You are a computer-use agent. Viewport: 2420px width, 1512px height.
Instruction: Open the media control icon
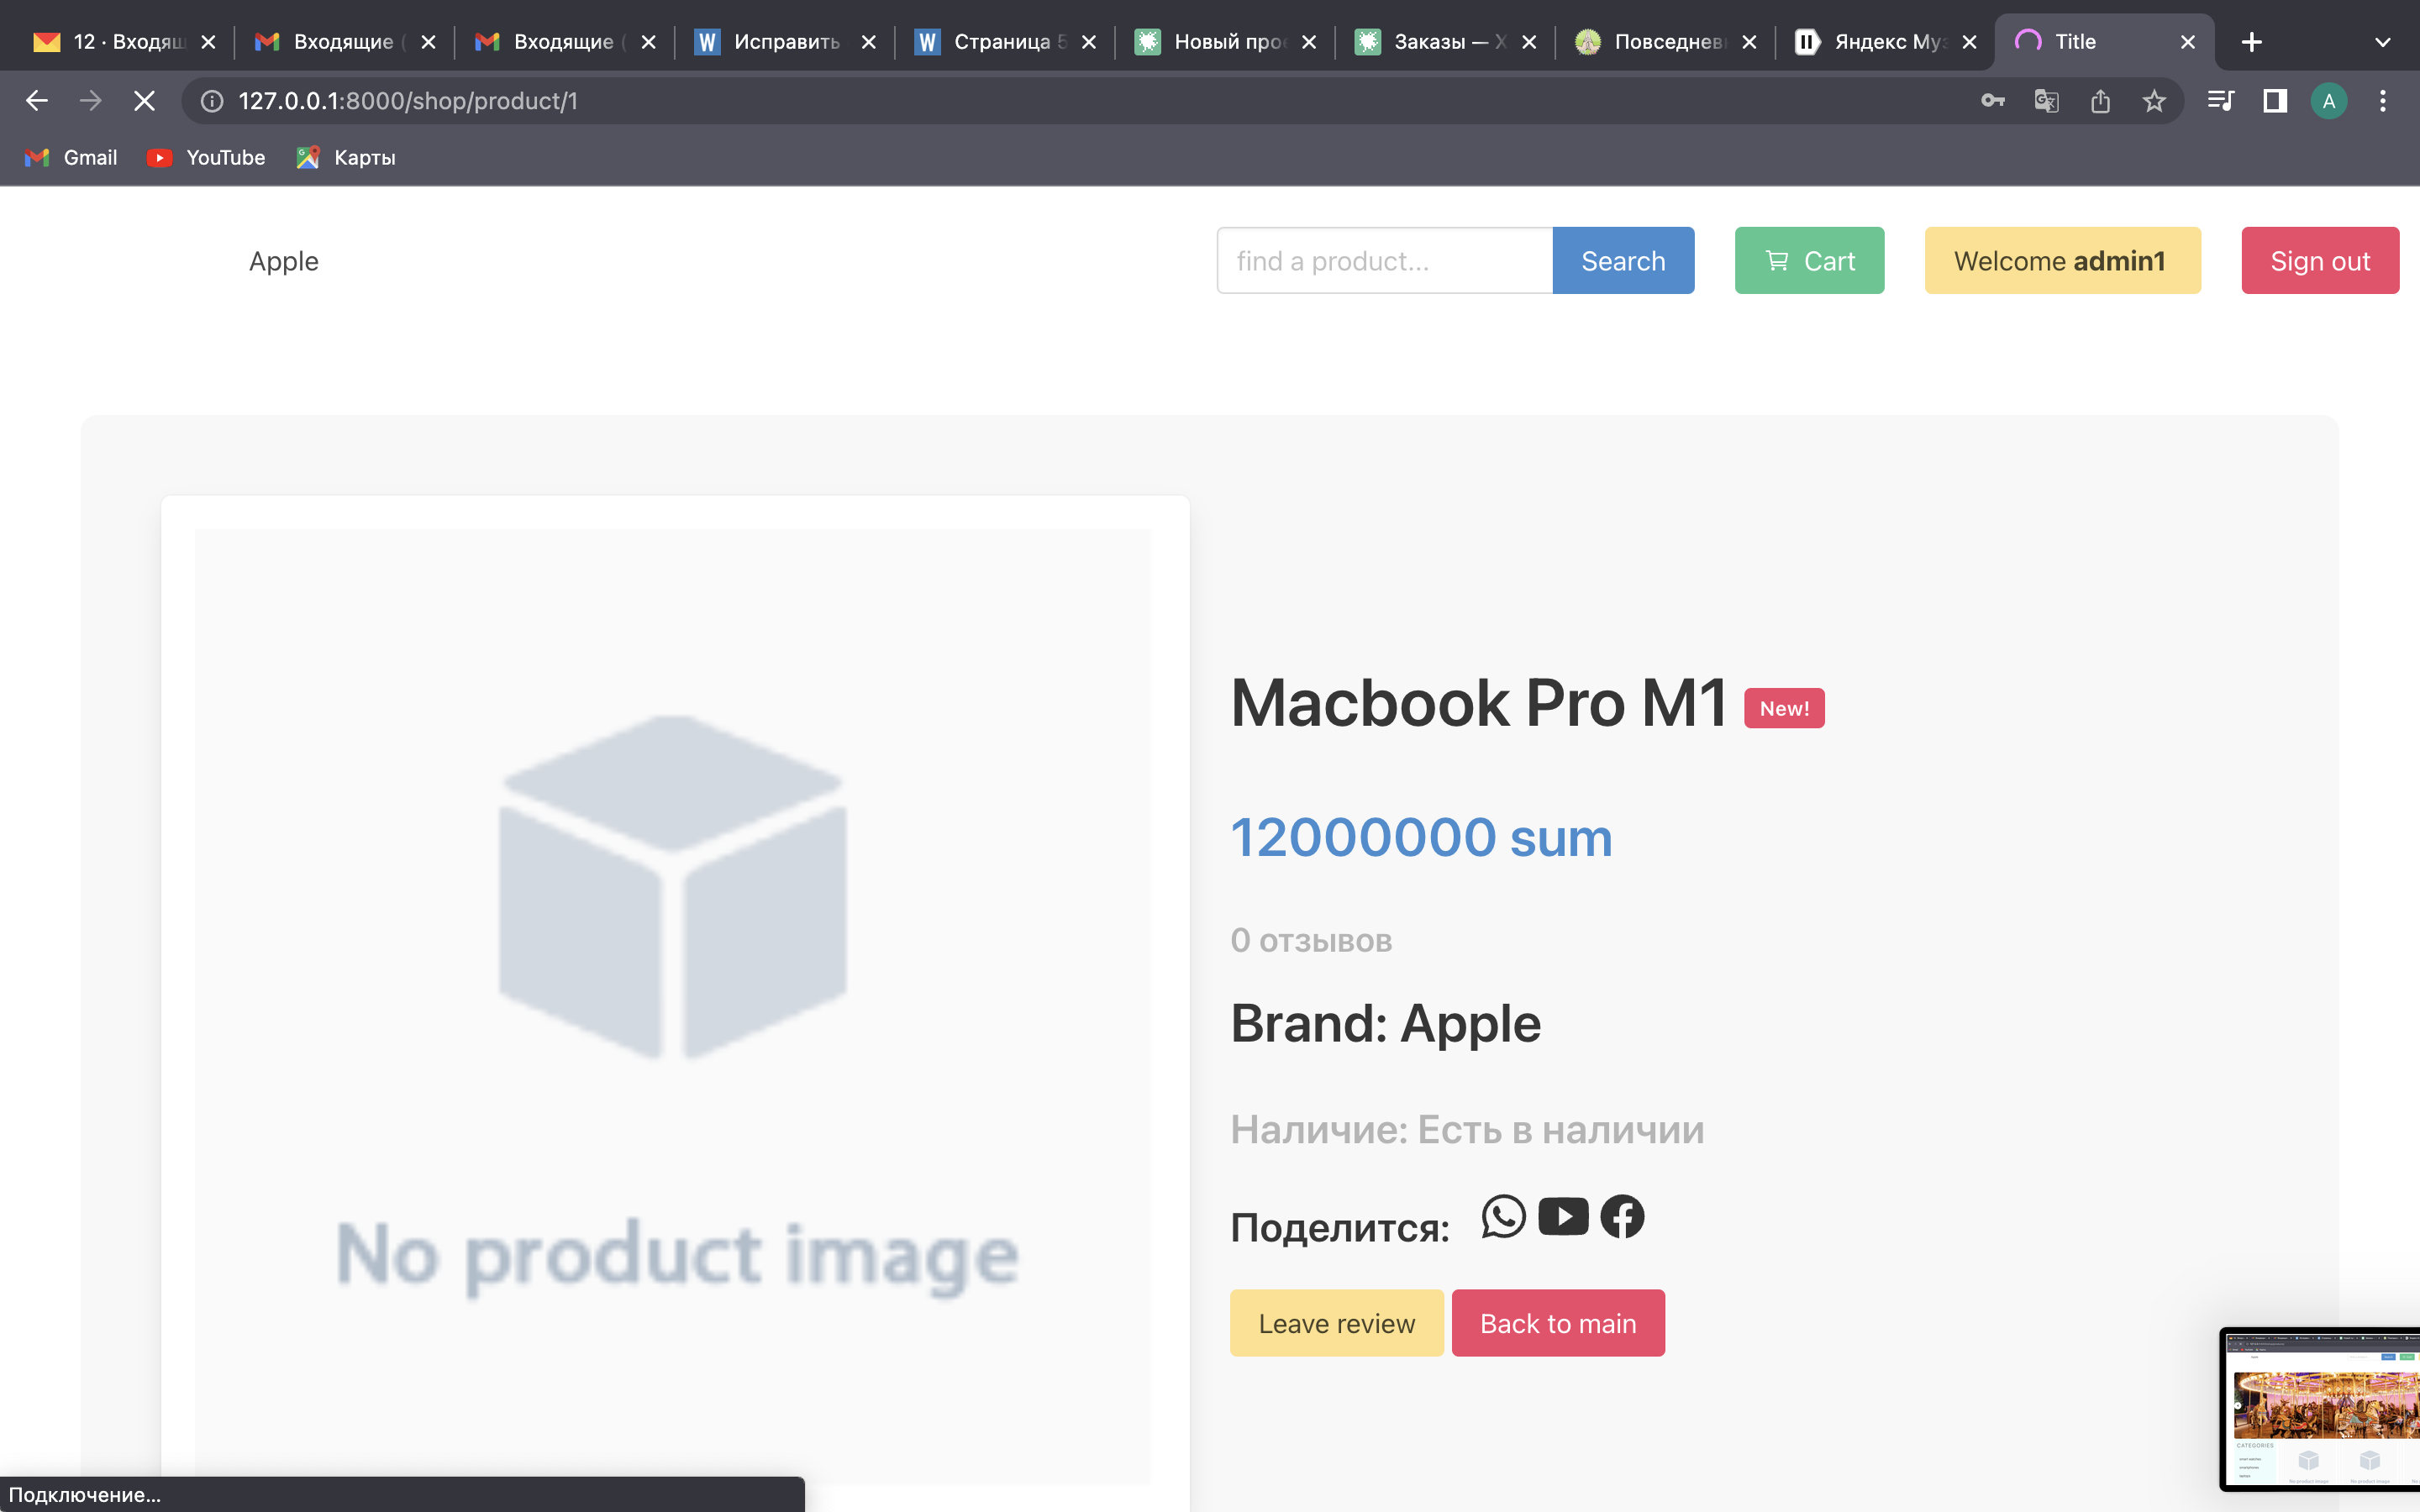pyautogui.click(x=2221, y=101)
